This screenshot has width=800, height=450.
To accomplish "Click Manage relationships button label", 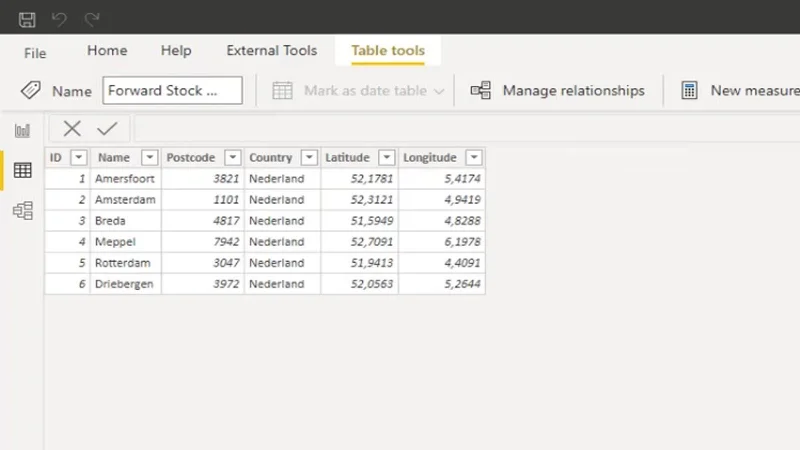I will point(573,91).
